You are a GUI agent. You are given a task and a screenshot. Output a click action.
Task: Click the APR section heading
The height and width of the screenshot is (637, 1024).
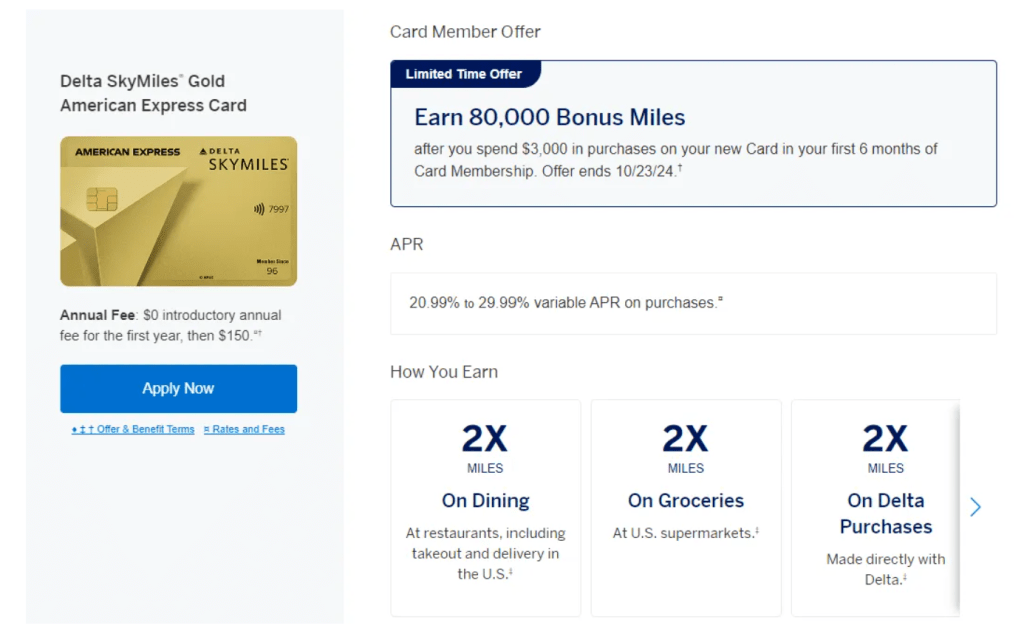click(406, 244)
